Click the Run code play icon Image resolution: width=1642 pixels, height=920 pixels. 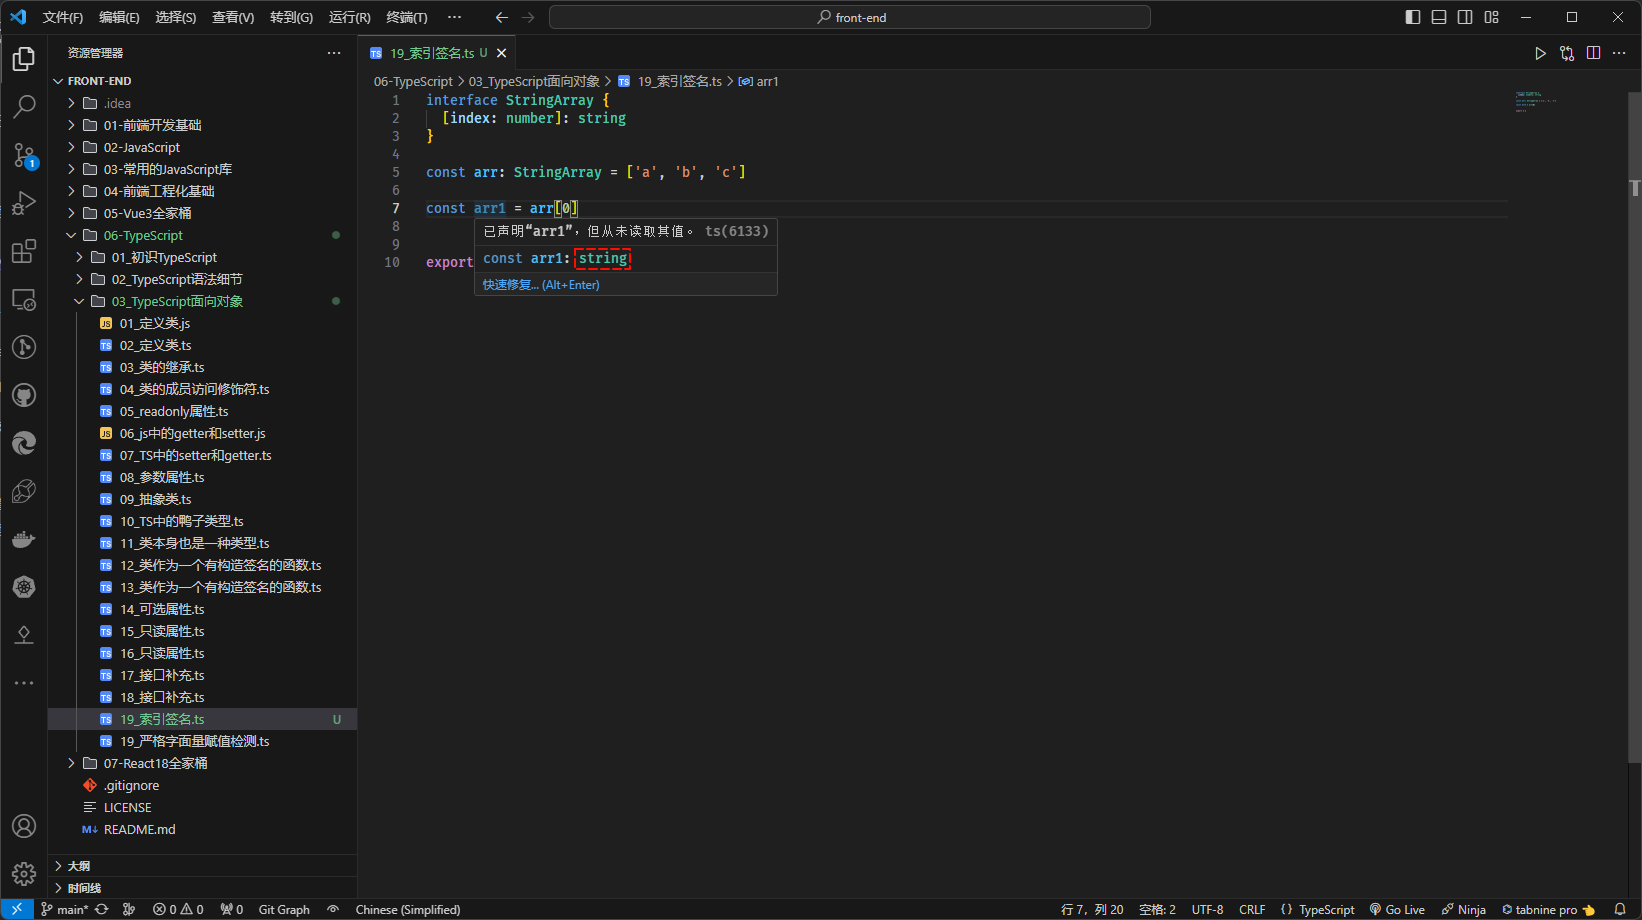pyautogui.click(x=1540, y=53)
